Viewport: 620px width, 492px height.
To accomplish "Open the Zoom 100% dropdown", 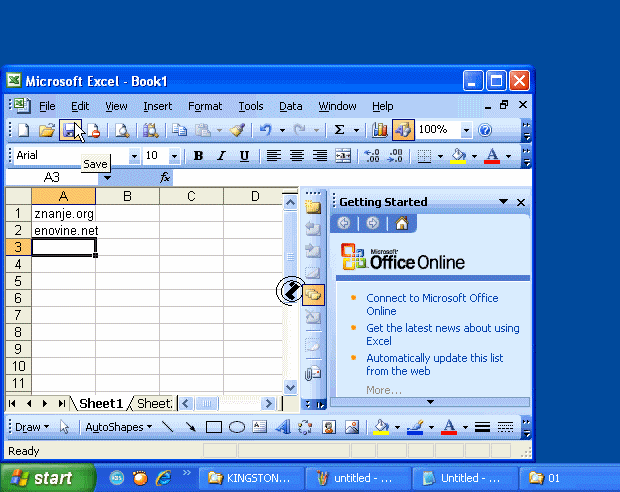I will pyautogui.click(x=467, y=130).
